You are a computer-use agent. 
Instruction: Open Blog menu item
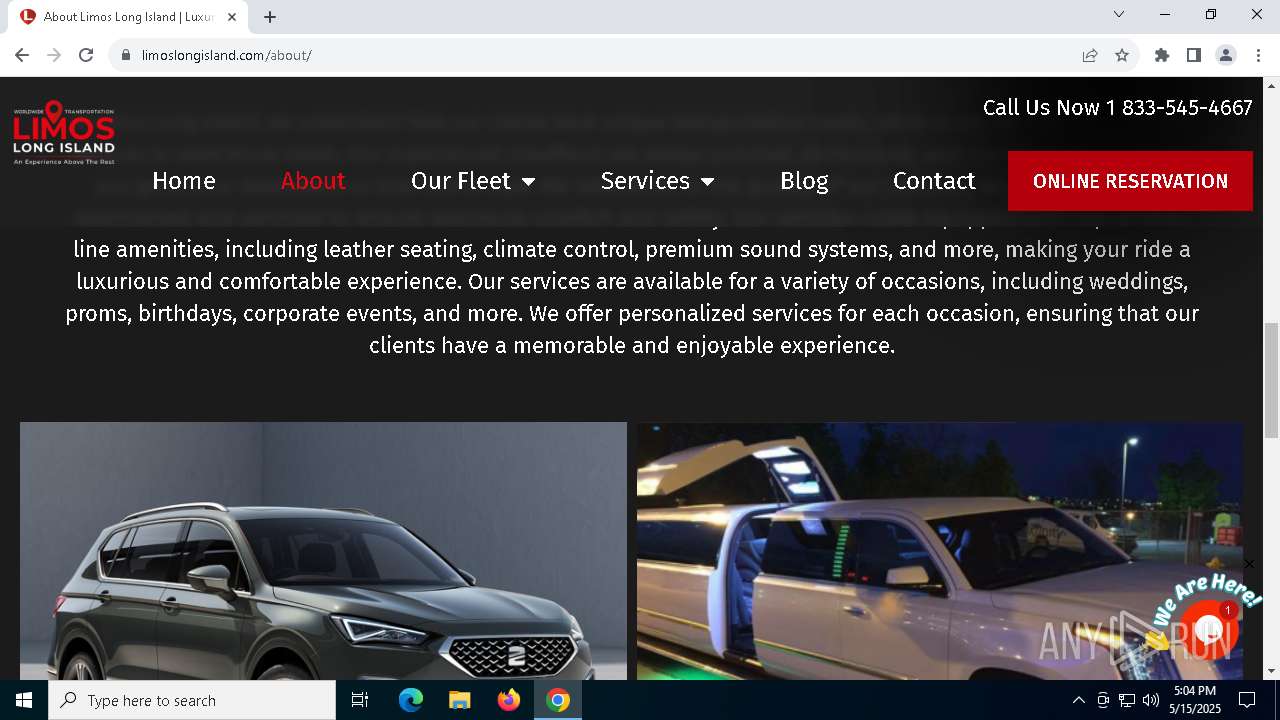804,181
